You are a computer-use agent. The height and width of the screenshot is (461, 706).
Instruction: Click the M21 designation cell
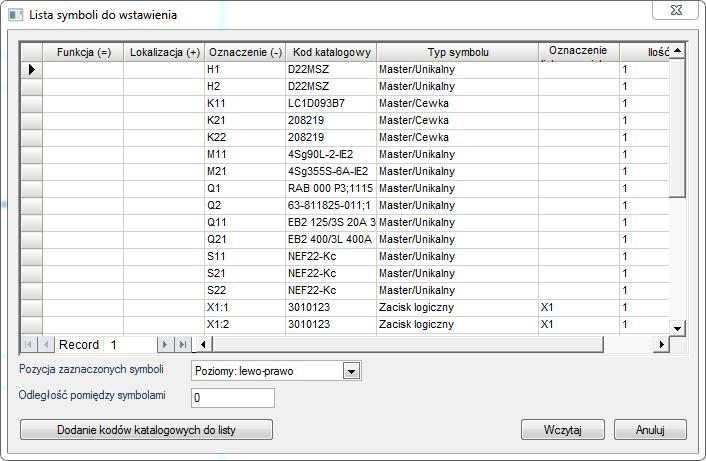pyautogui.click(x=245, y=172)
